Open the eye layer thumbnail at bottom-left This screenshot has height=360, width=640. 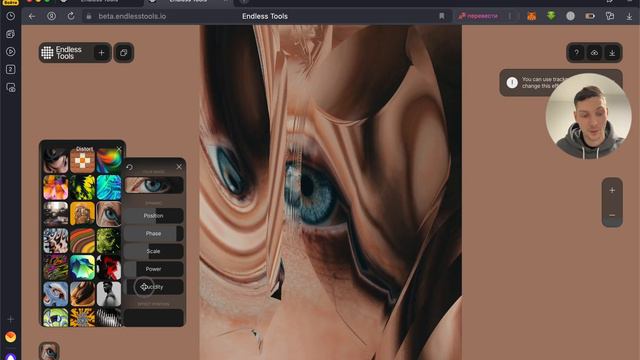[x=49, y=351]
